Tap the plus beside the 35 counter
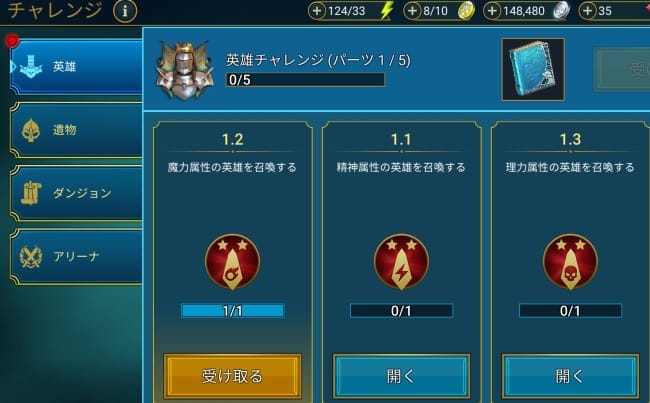The image size is (650, 403). tap(587, 11)
